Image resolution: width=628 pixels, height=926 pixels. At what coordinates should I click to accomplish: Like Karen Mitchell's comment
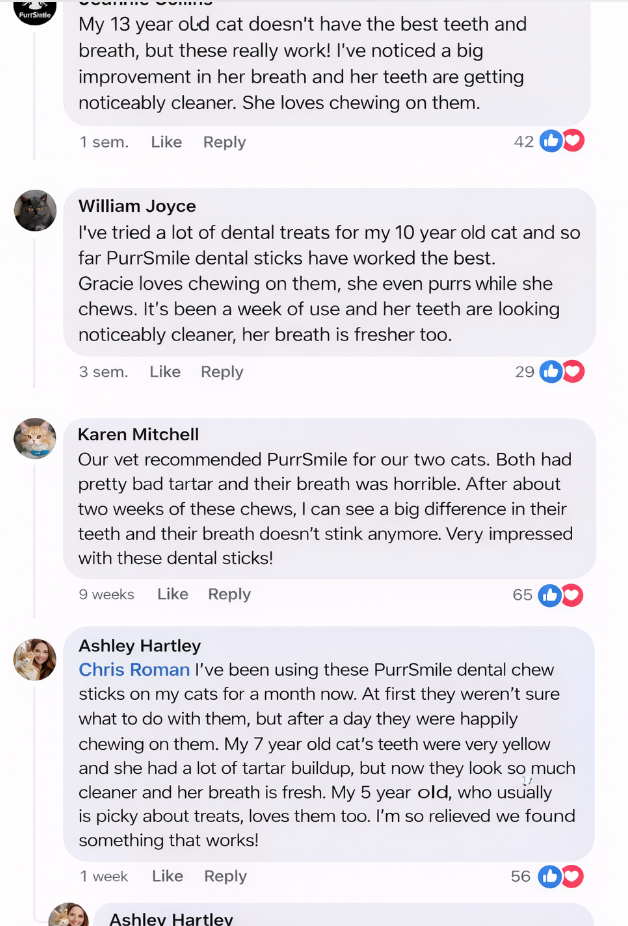point(173,594)
